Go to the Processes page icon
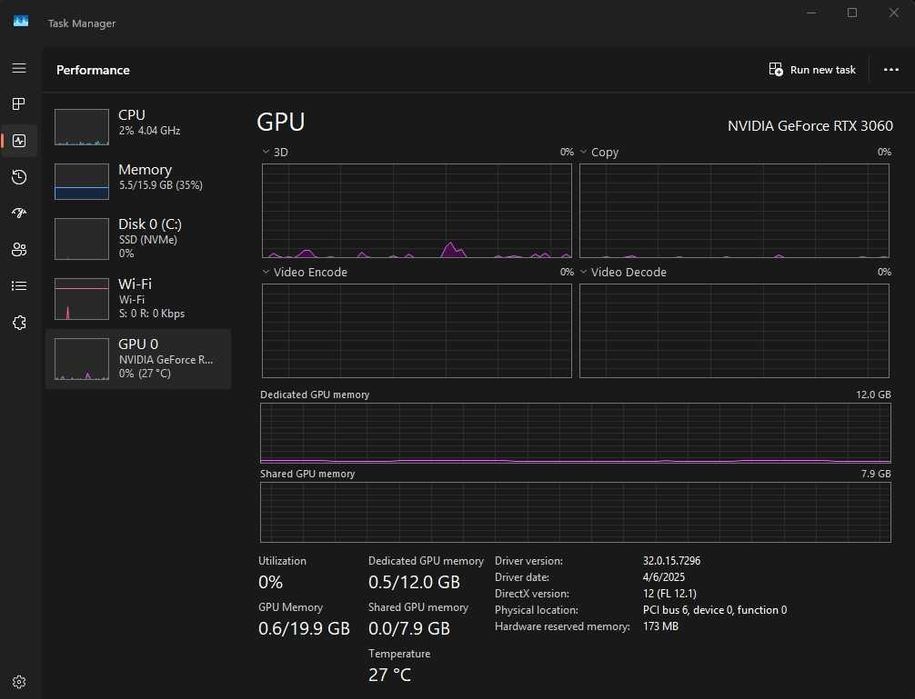This screenshot has height=699, width=915. click(x=19, y=104)
